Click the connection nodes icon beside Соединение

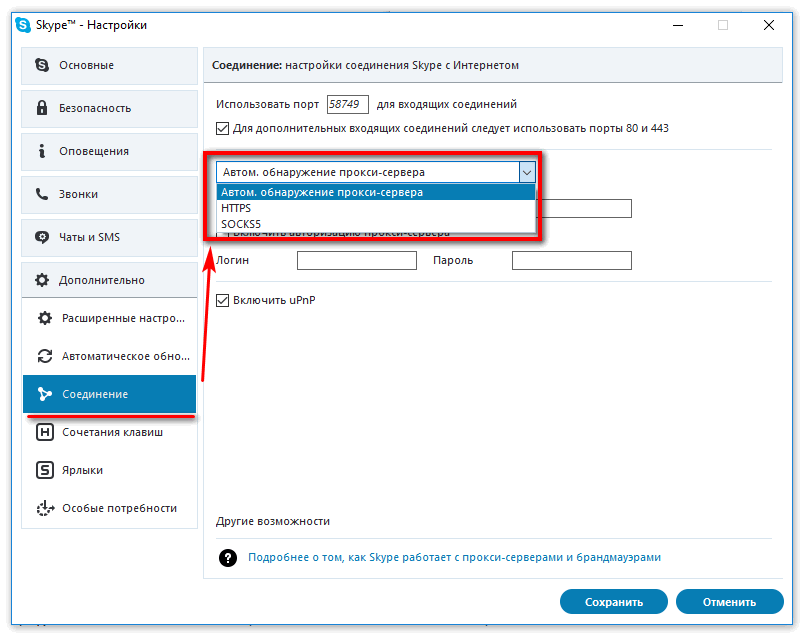45,394
